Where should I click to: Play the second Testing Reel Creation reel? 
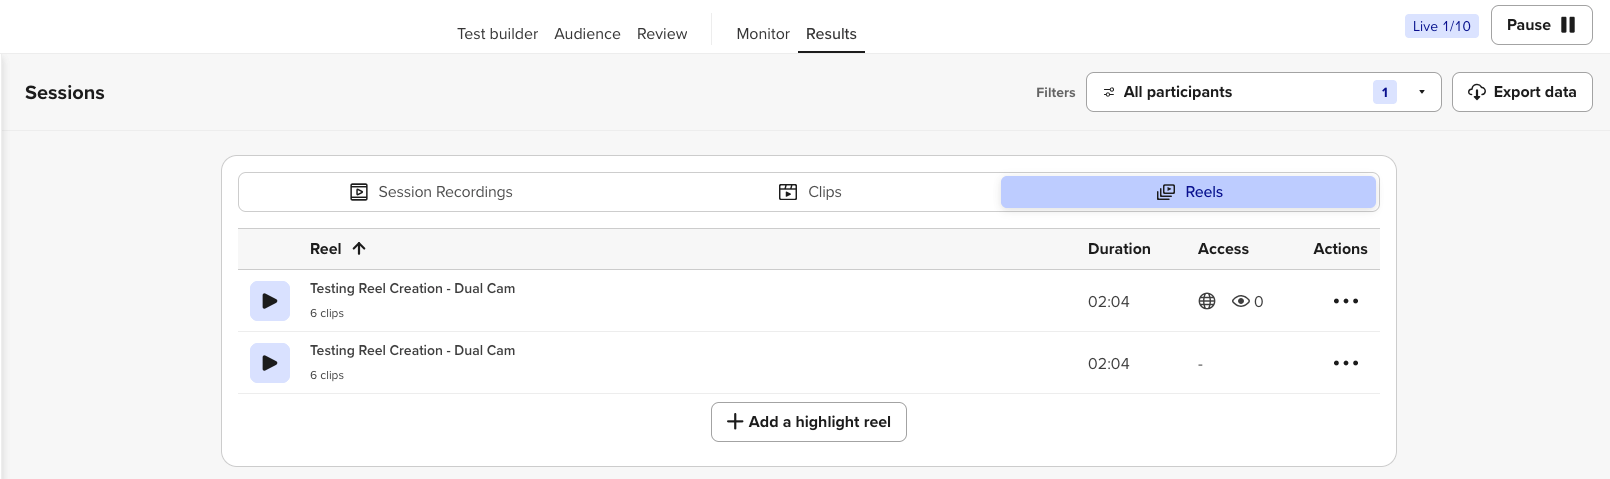click(270, 363)
